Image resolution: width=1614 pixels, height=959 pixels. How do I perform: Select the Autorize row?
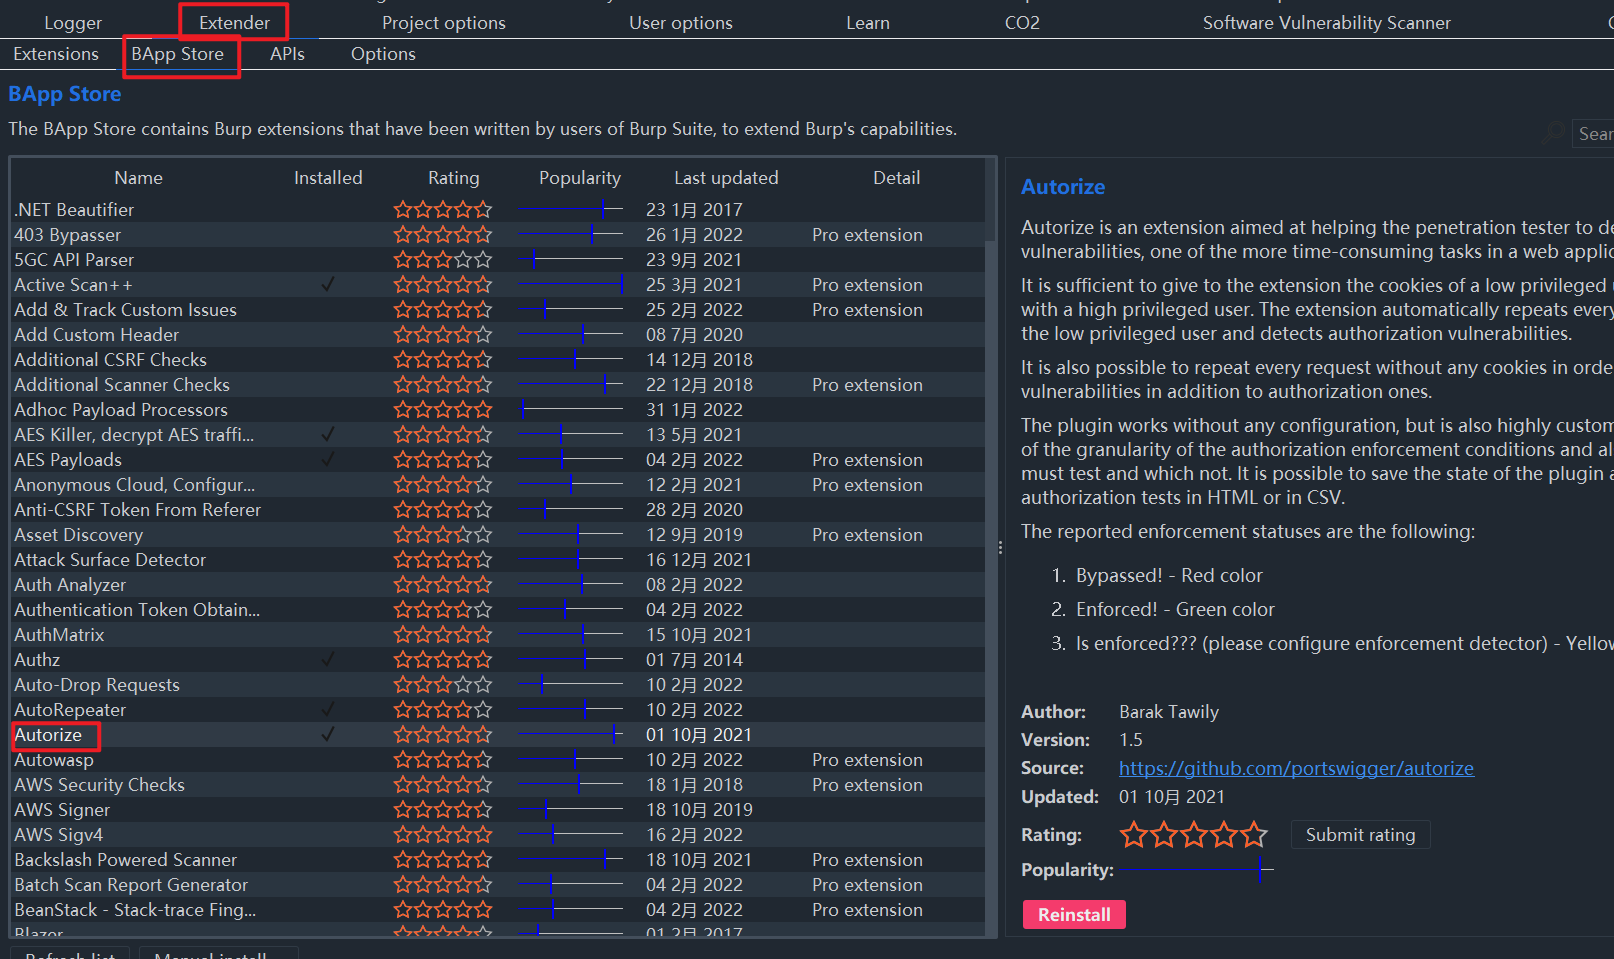pos(497,734)
